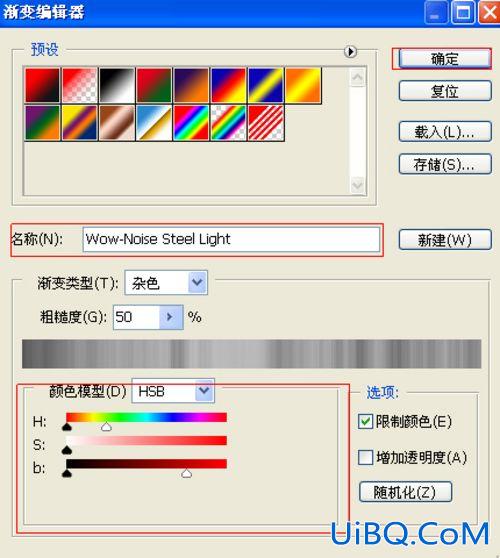Minimize the gradient editor window
Viewport: 500px width, 558px height.
click(436, 13)
